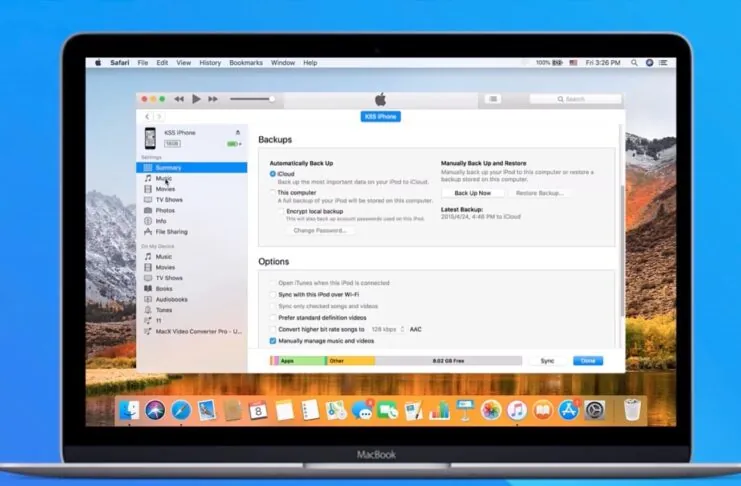Open Audiobooks icon in sidebar
741x486 pixels.
coord(148,299)
